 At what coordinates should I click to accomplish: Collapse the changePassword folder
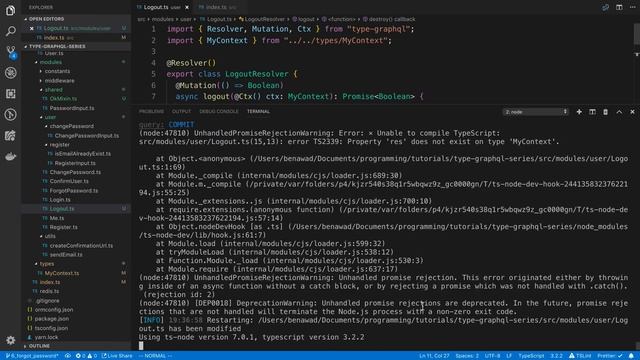(71, 126)
